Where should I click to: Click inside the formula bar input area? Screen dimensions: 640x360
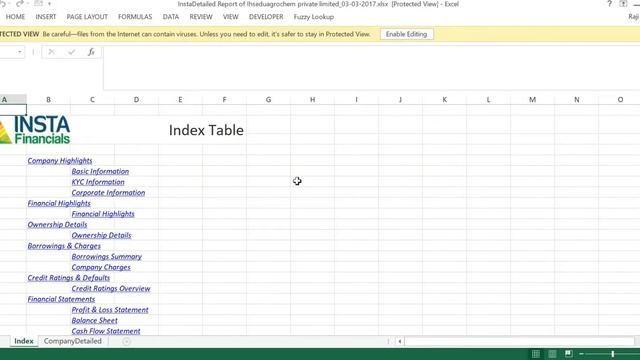coord(371,67)
